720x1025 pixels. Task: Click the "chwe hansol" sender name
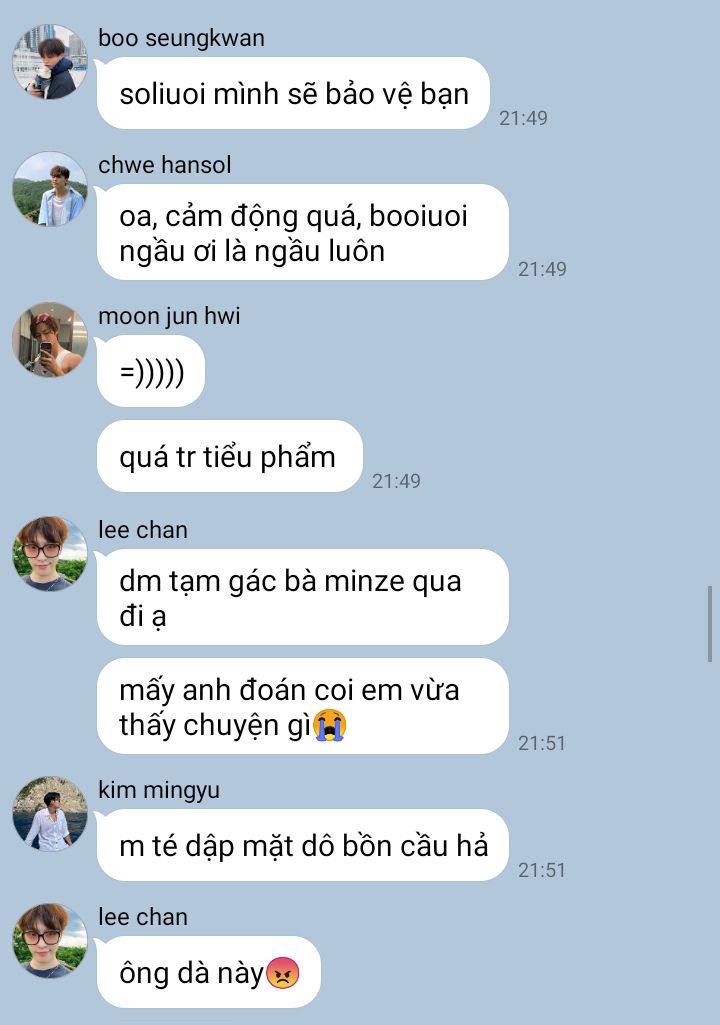[x=164, y=165]
